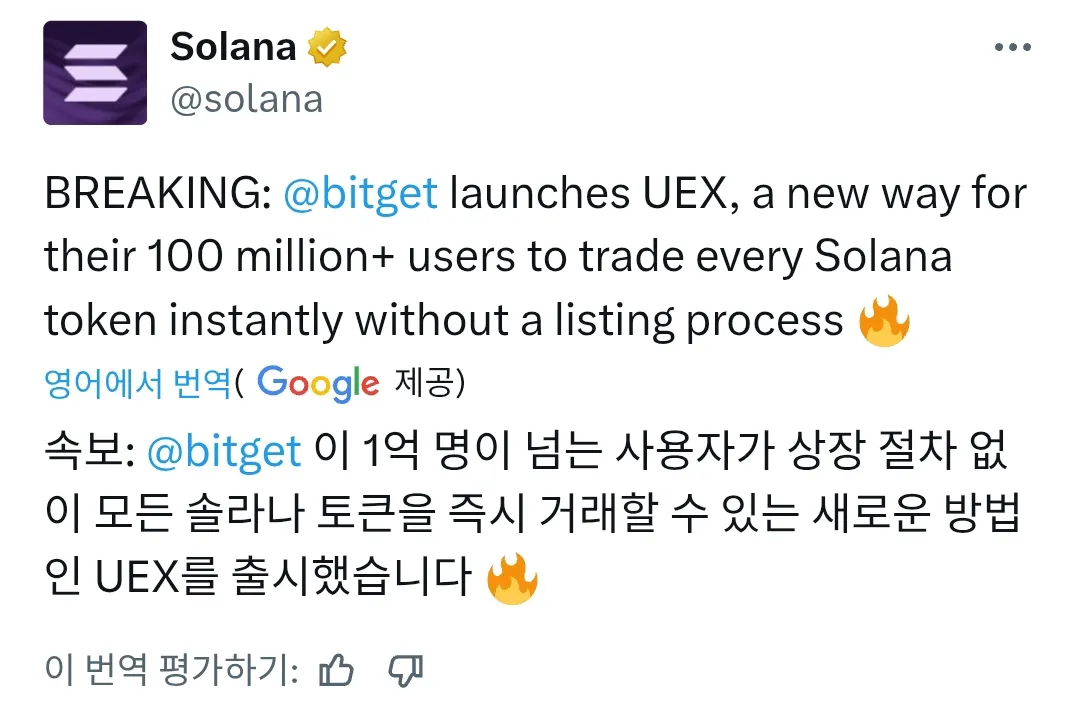Click the fire emoji after '출시했습니다'
The image size is (1080, 703).
coord(512,580)
